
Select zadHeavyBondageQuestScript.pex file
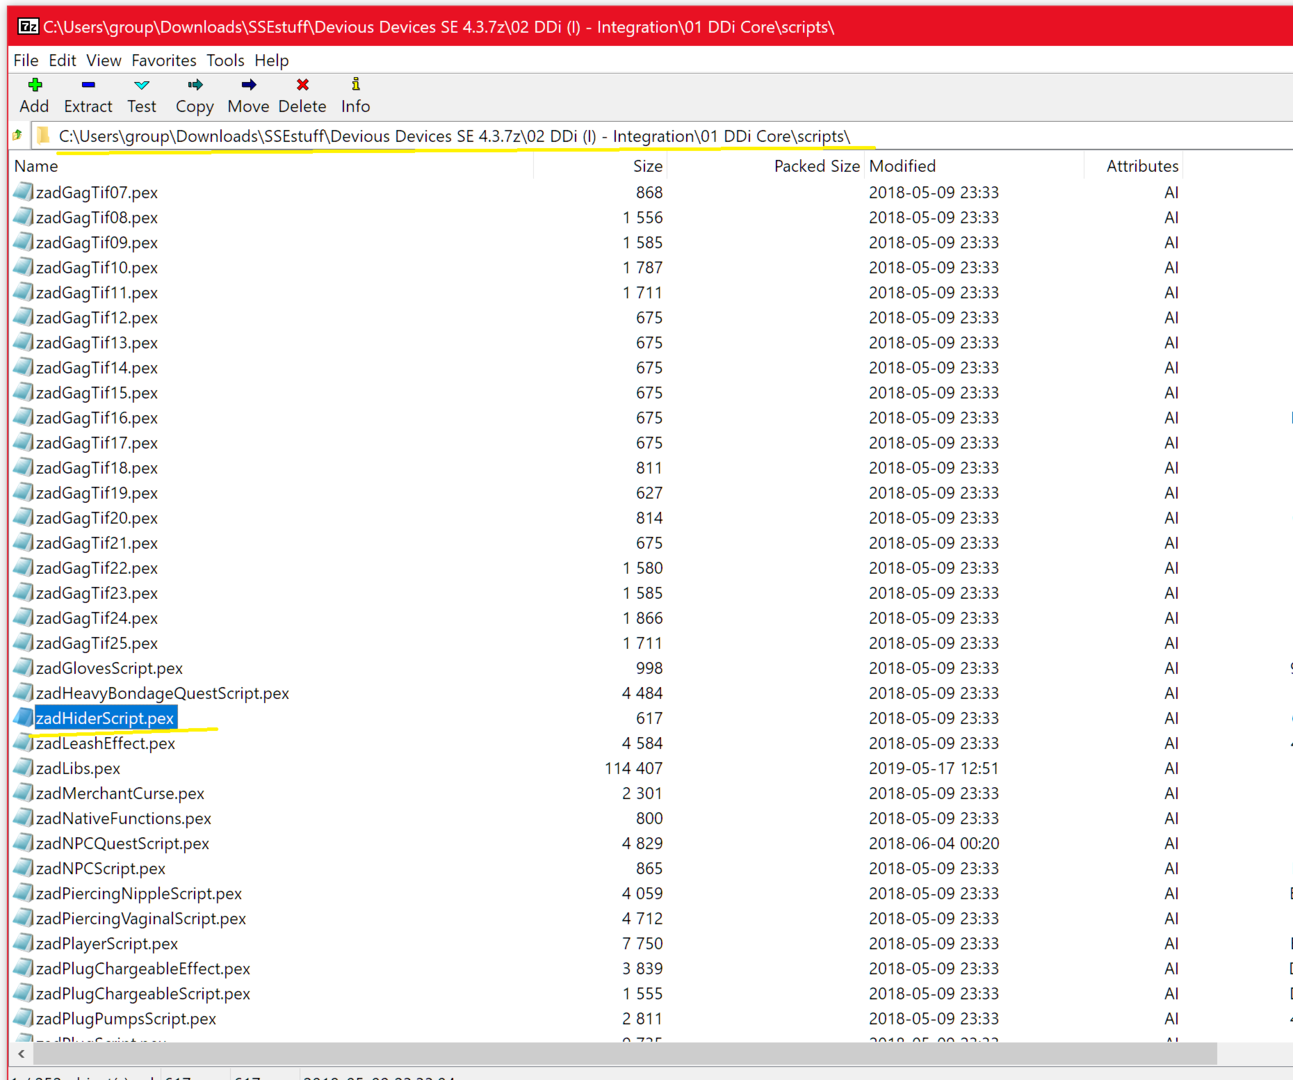[x=162, y=693]
